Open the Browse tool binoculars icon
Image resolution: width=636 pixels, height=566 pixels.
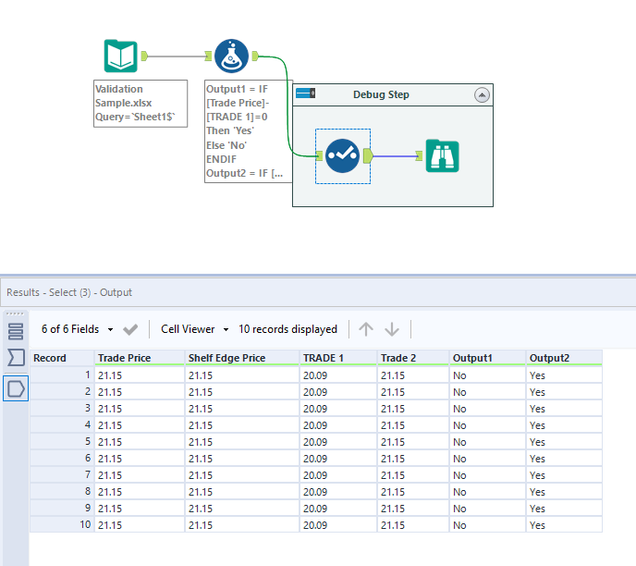pos(442,155)
